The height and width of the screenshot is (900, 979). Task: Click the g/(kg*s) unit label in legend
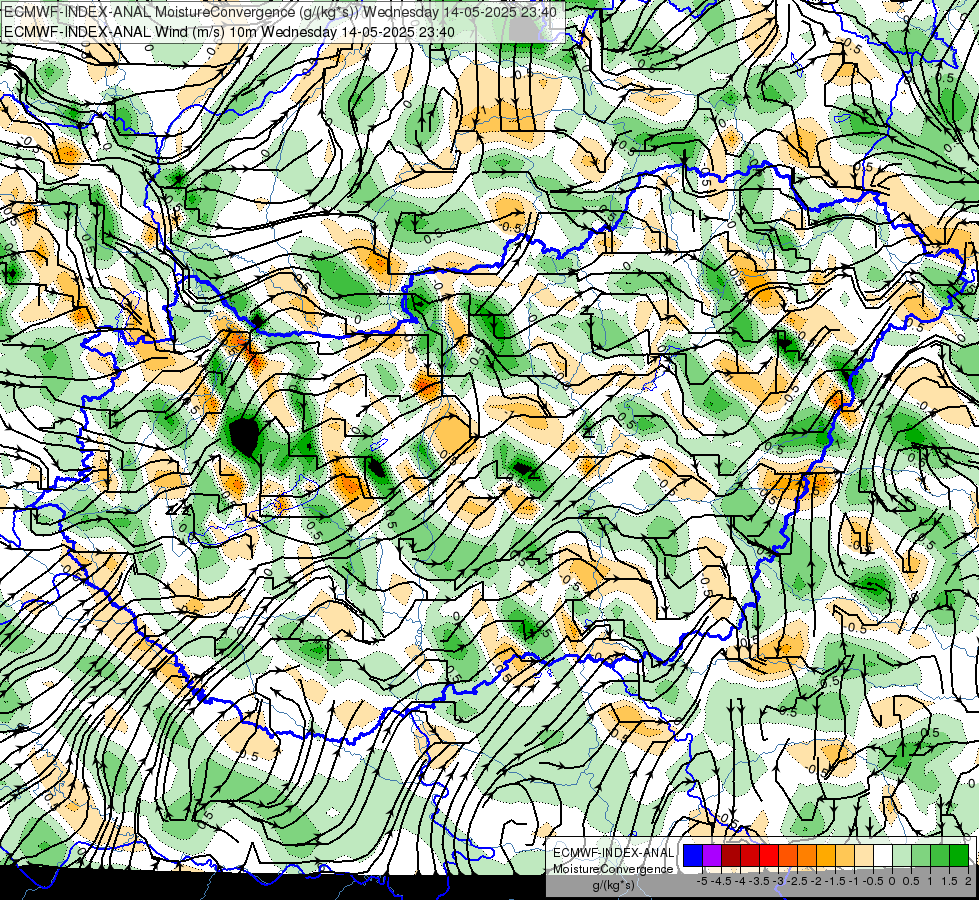[614, 886]
